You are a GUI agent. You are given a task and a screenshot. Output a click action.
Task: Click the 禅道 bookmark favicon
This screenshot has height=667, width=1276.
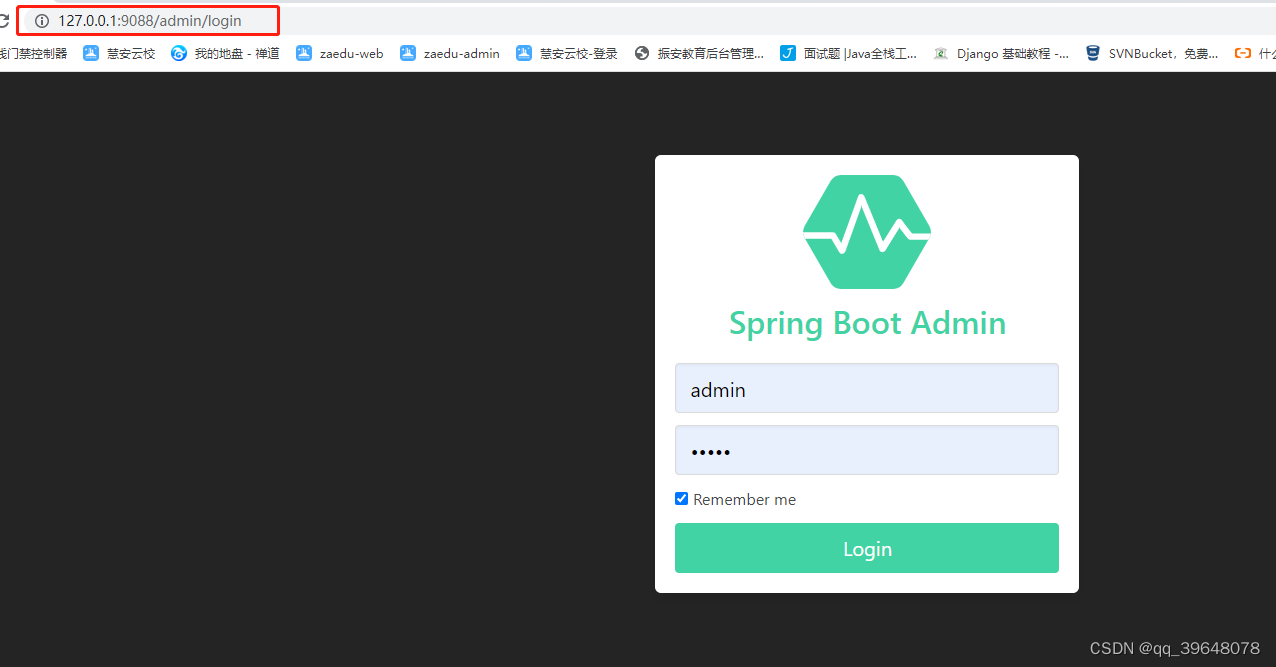point(179,54)
